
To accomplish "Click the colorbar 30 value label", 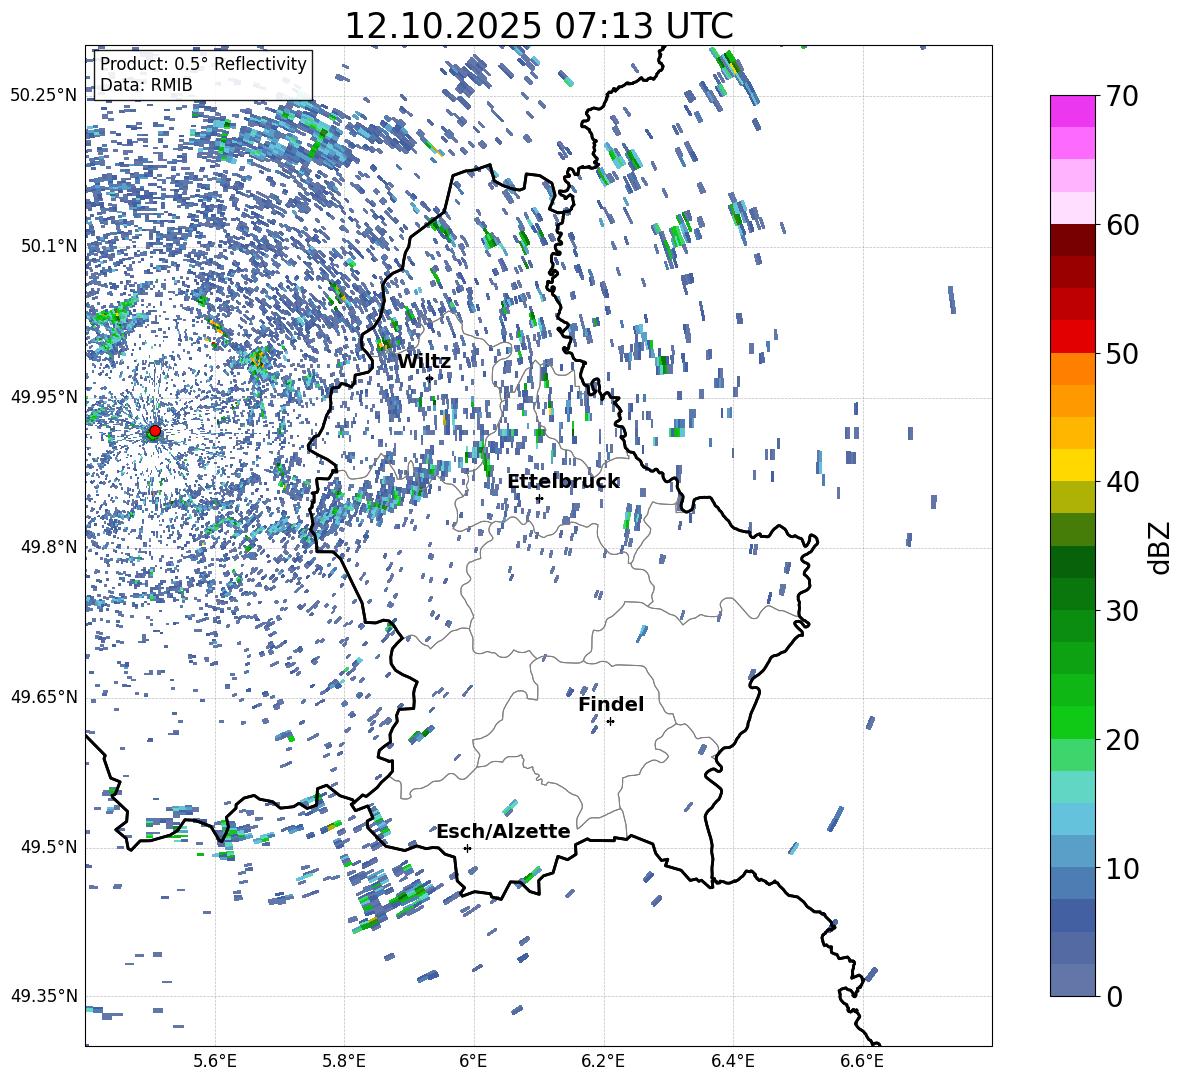I will 1122,611.
